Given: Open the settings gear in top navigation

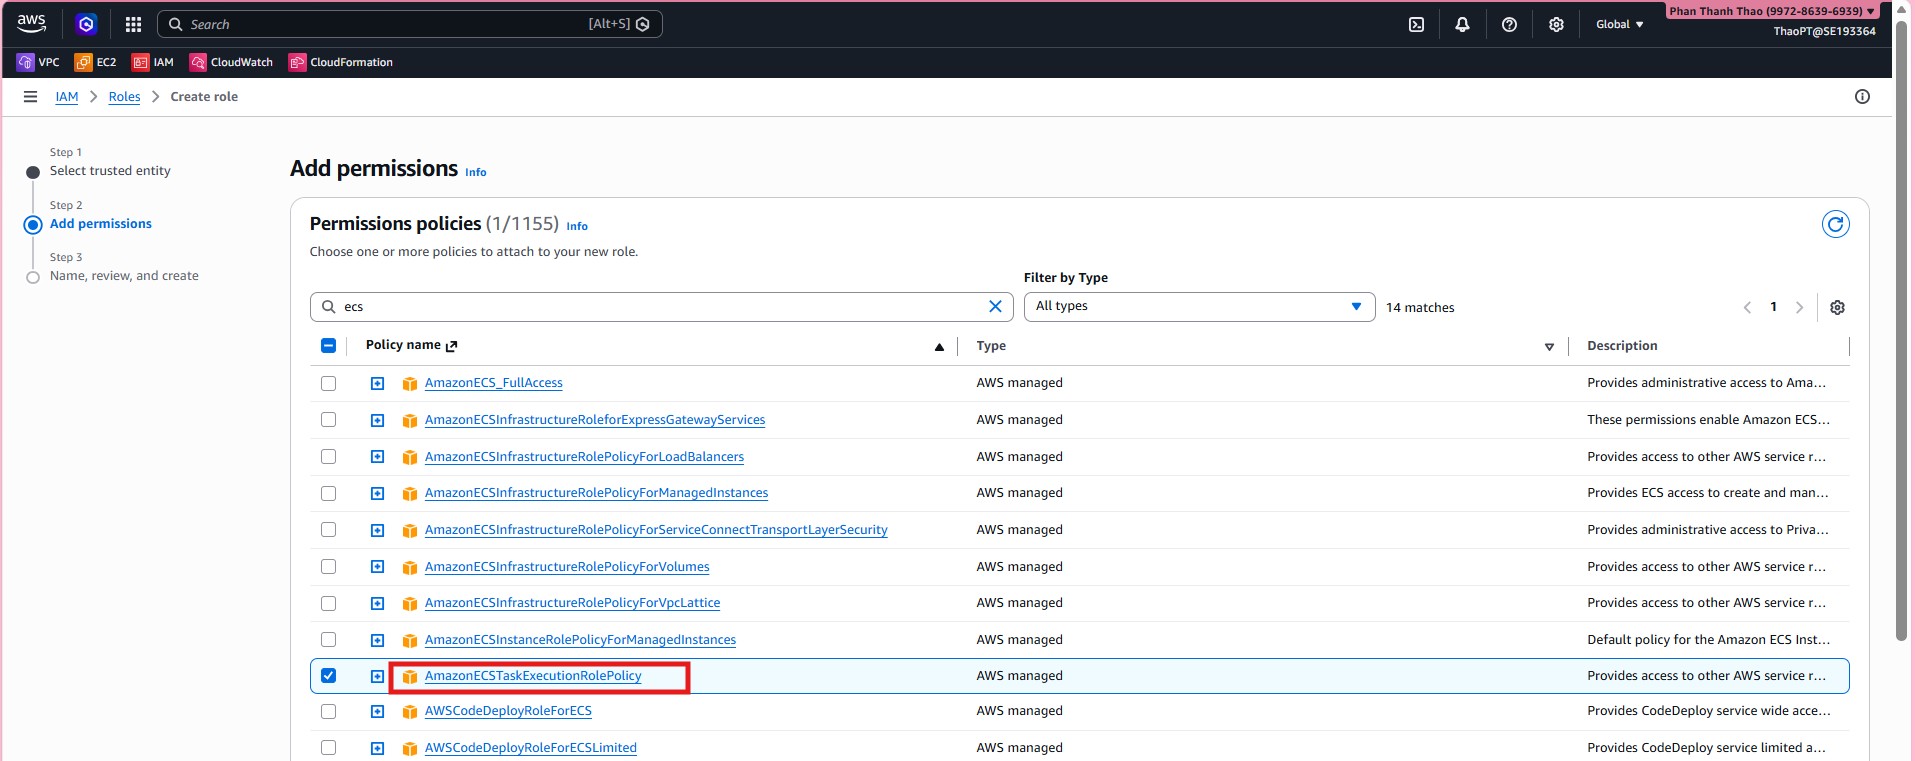Looking at the screenshot, I should click(x=1556, y=25).
